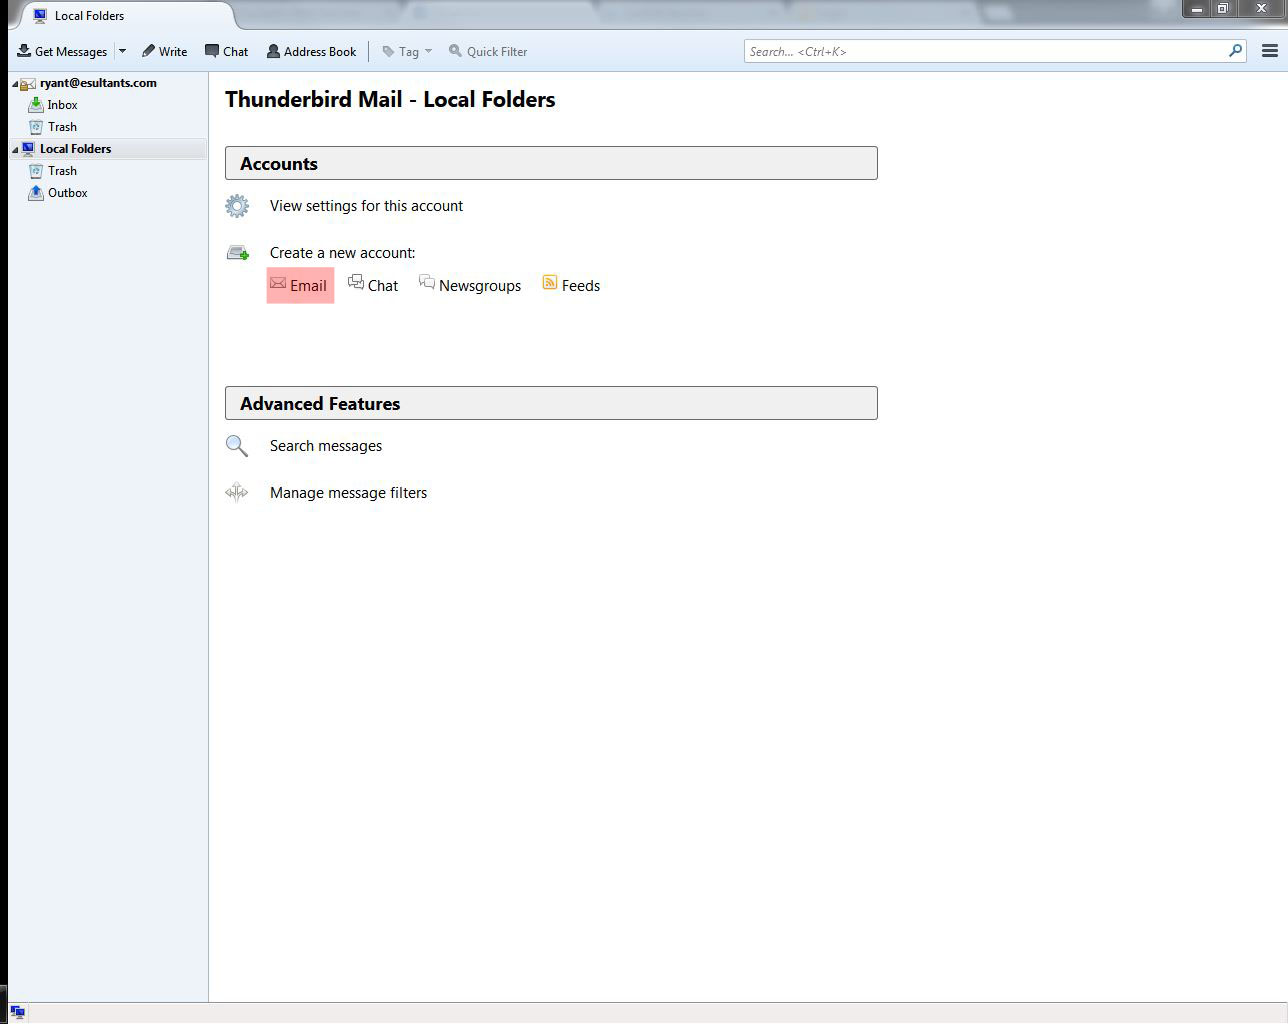
Task: Collapse the ryant@esultants.com account tree
Action: click(x=15, y=84)
